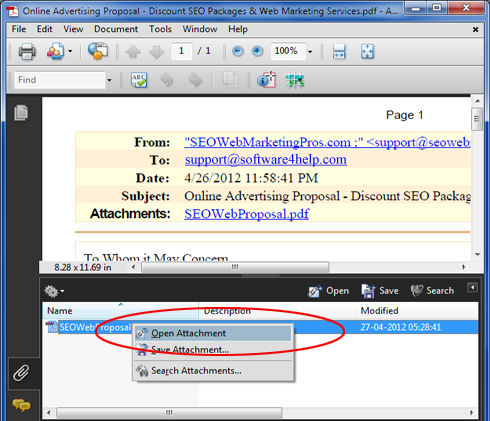The image size is (490, 421).
Task: Click the SEOWebMarketingPros.com sender email link
Action: coord(327,142)
